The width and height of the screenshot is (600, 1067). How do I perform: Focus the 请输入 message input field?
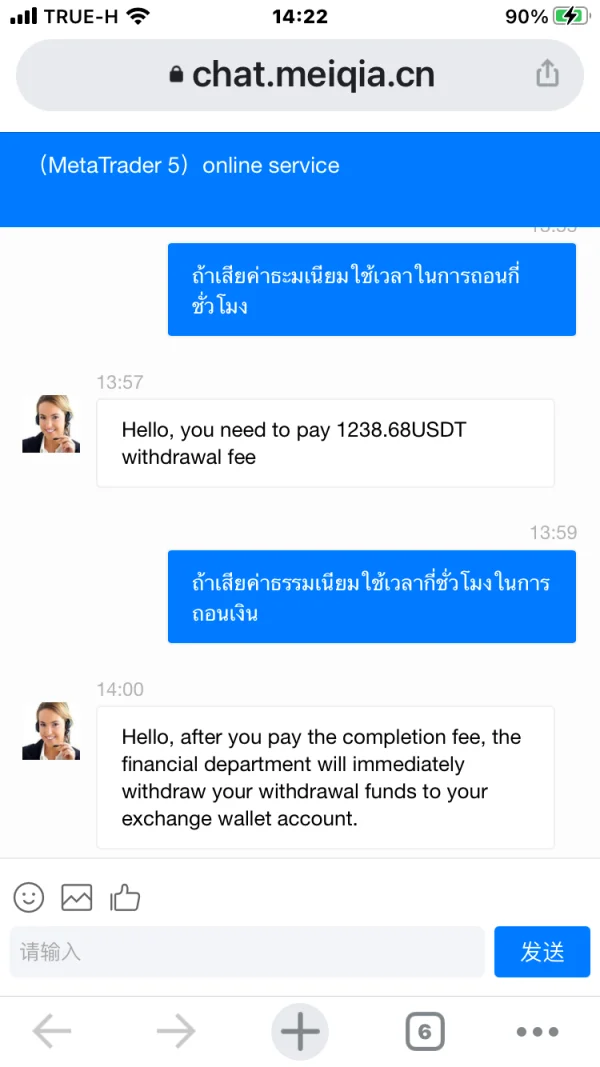(x=247, y=951)
